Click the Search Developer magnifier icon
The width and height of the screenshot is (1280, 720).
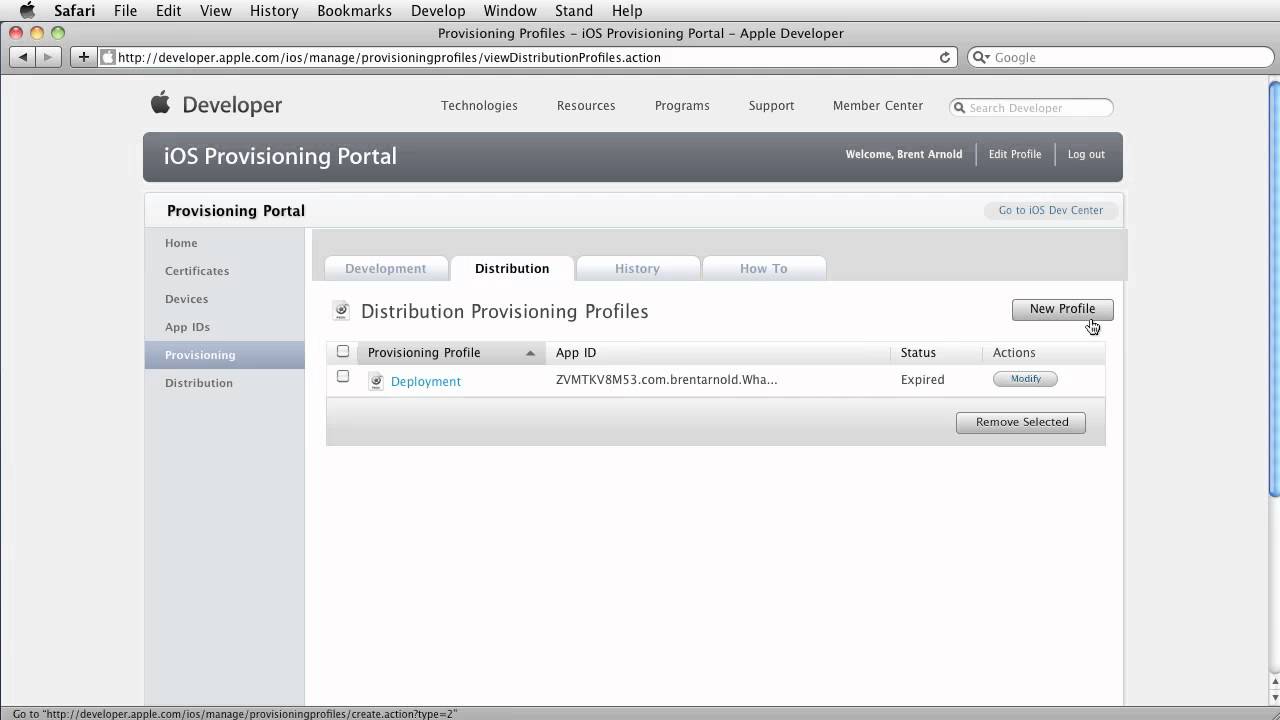(959, 108)
